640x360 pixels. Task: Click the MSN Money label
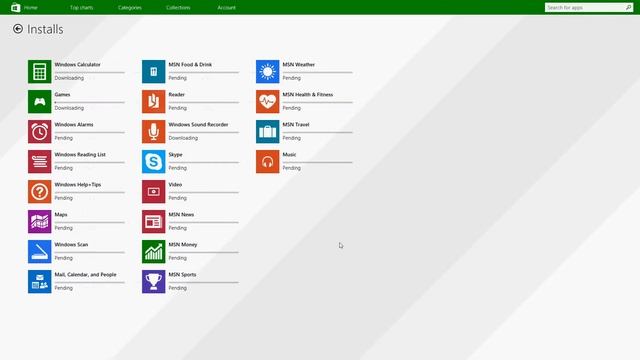pos(183,244)
